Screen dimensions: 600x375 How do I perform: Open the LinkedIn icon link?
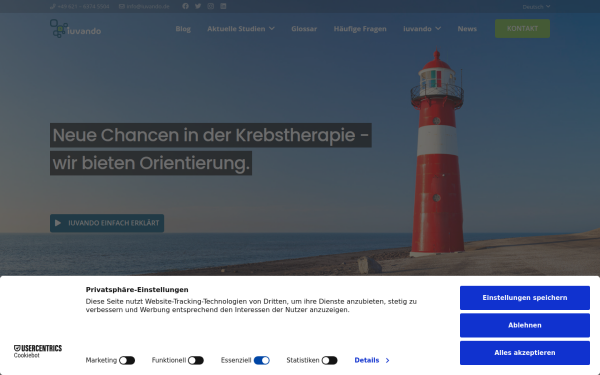pyautogui.click(x=223, y=6)
